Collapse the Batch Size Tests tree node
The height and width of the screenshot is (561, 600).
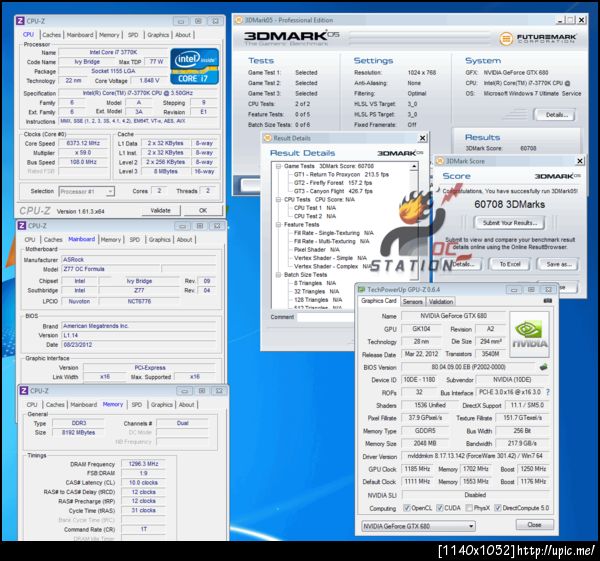279,275
